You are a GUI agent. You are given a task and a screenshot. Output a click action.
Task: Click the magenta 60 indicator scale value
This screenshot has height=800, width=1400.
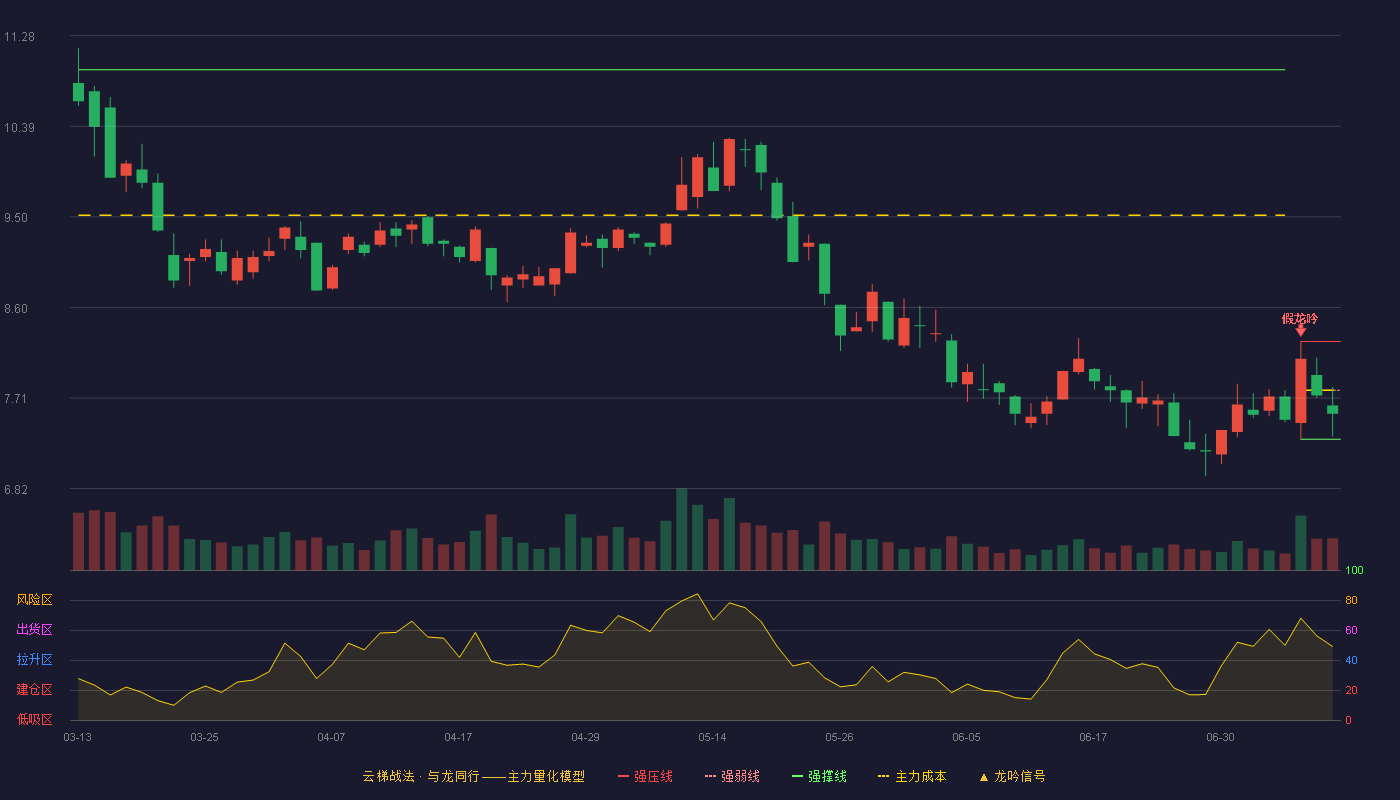1351,631
